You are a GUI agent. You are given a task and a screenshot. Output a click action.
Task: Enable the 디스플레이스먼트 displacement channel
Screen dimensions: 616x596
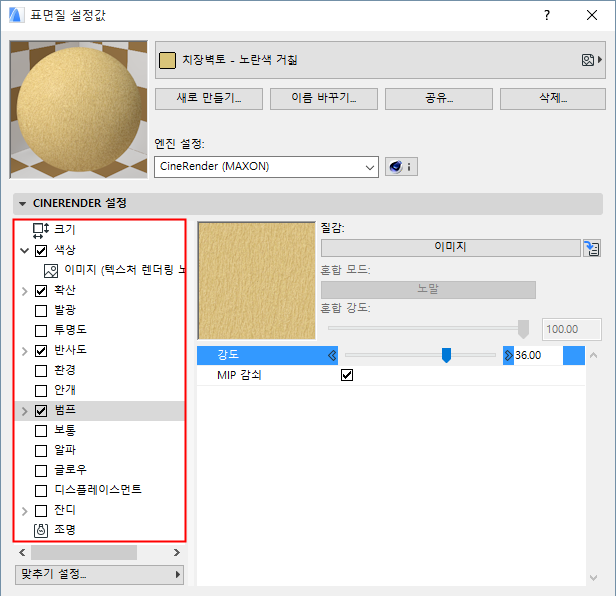click(41, 491)
